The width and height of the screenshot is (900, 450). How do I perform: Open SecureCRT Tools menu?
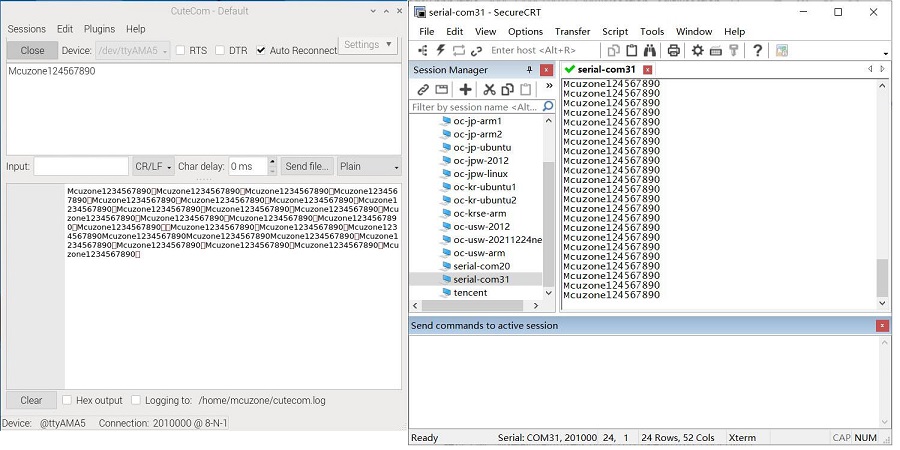click(x=652, y=32)
